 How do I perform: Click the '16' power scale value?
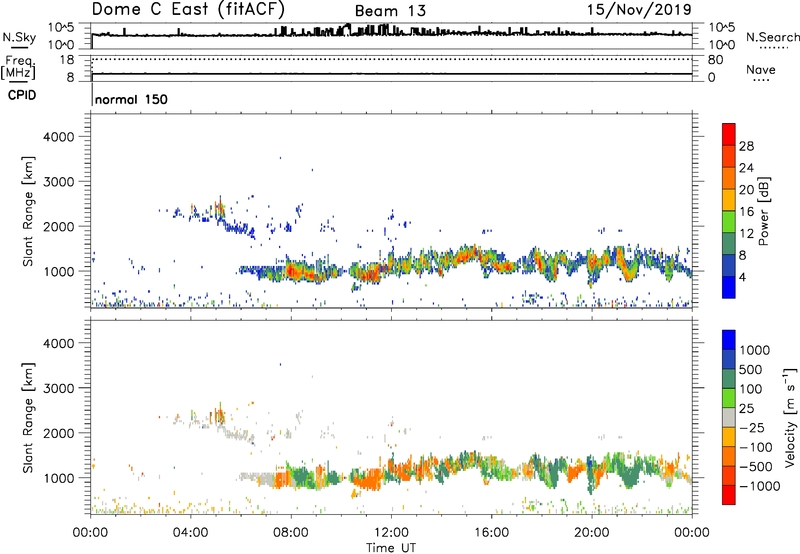[746, 212]
